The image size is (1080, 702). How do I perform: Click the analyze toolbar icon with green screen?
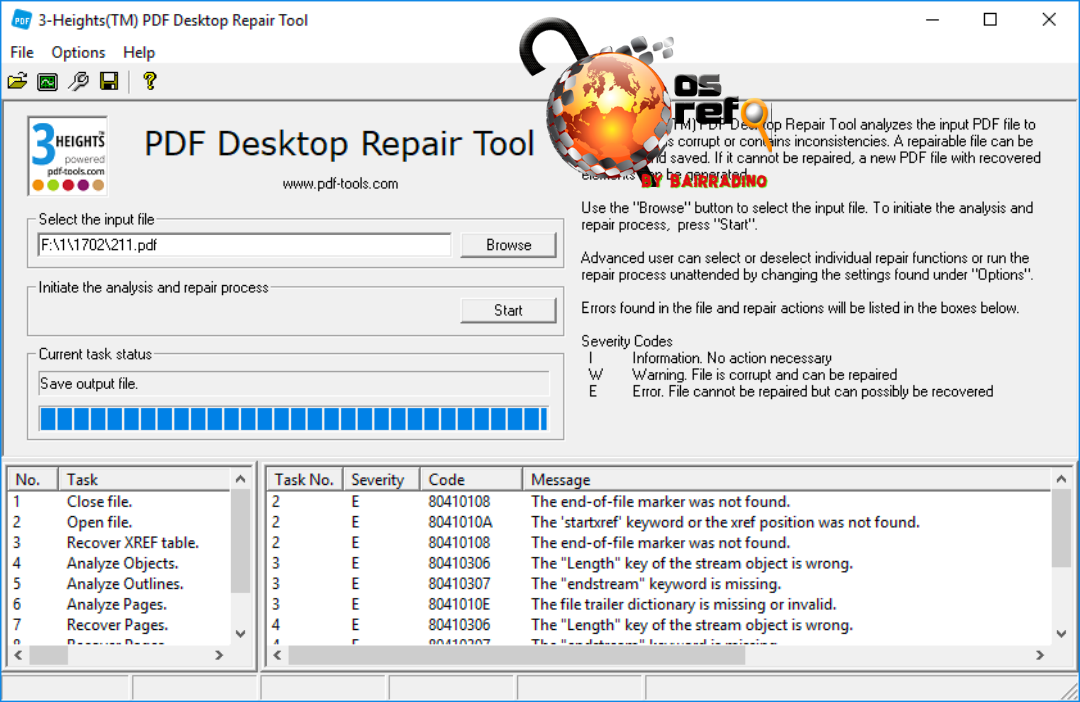pos(48,82)
